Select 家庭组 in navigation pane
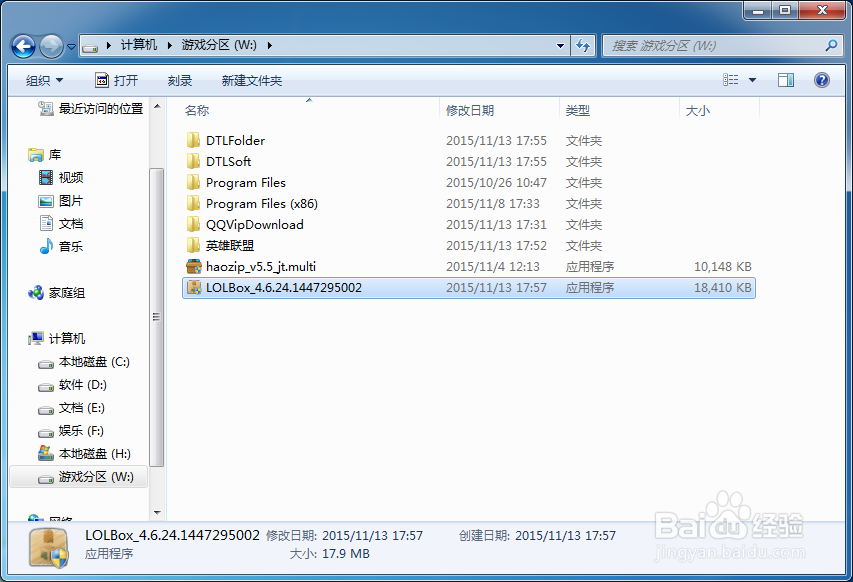Screen dimensions: 853x582 pyautogui.click(x=57, y=293)
